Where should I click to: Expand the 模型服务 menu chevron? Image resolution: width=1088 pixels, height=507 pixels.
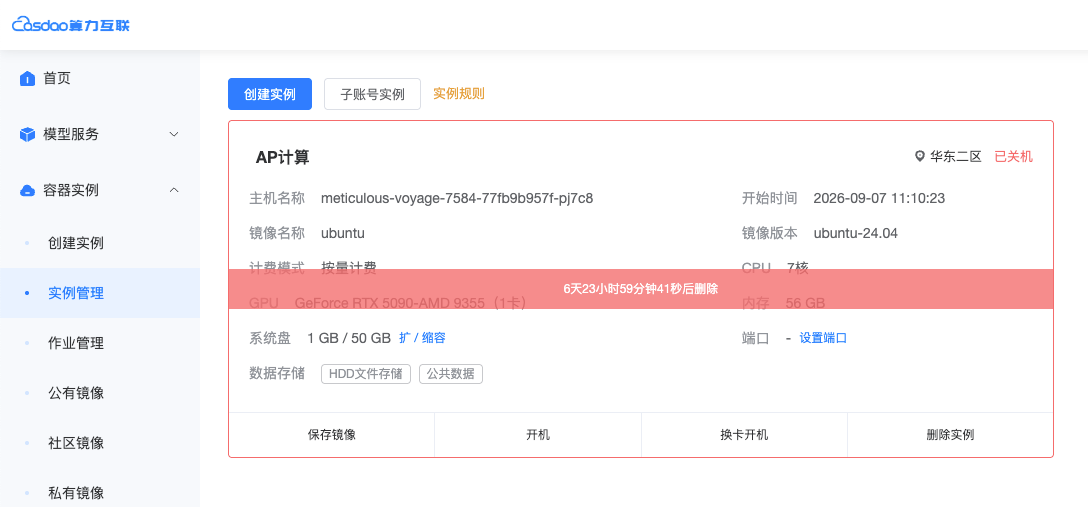pyautogui.click(x=174, y=134)
